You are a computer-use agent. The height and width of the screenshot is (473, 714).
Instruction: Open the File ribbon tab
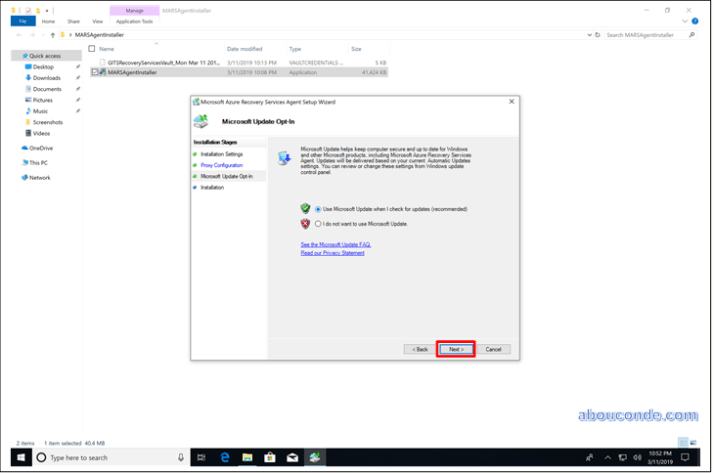click(23, 20)
